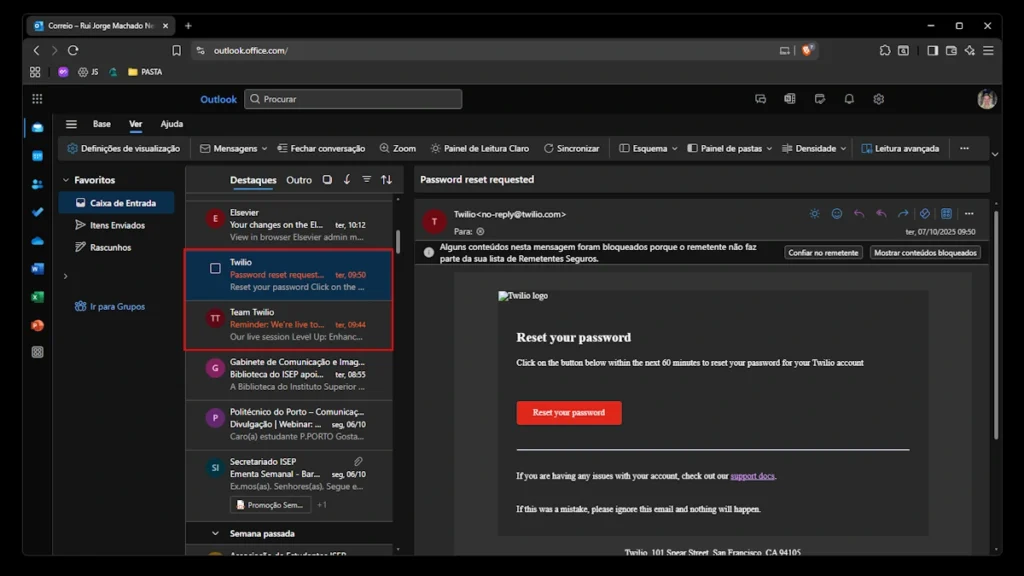Select the Outro inbox tab
Viewport: 1024px width, 576px height.
[299, 180]
